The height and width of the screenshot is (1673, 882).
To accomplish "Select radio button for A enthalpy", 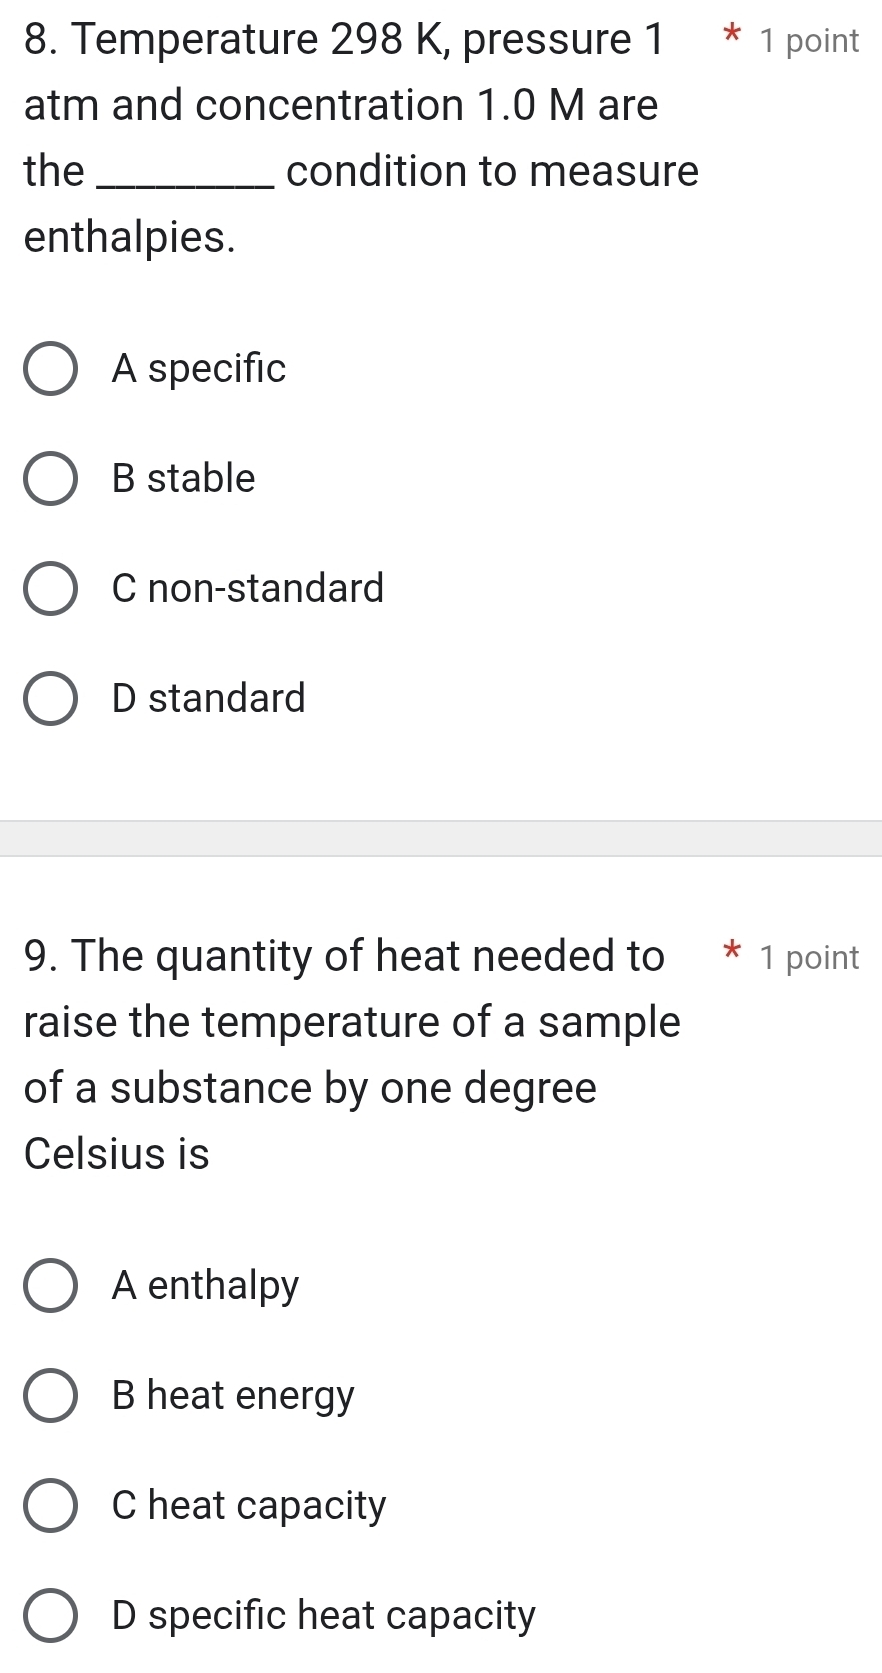I will coord(51,1287).
